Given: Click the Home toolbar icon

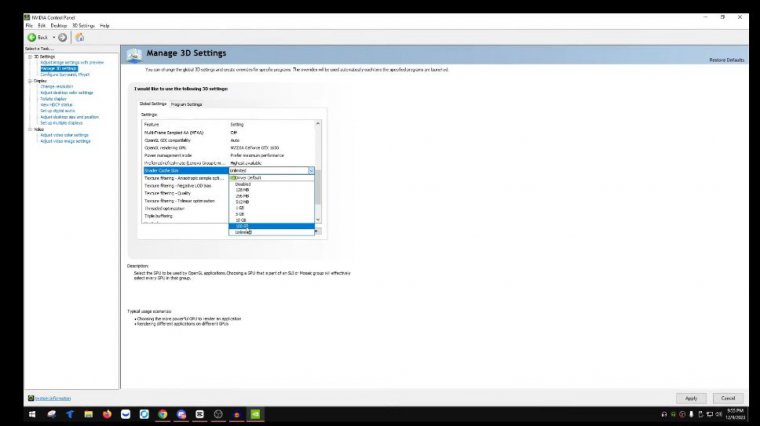Looking at the screenshot, I should [x=79, y=37].
